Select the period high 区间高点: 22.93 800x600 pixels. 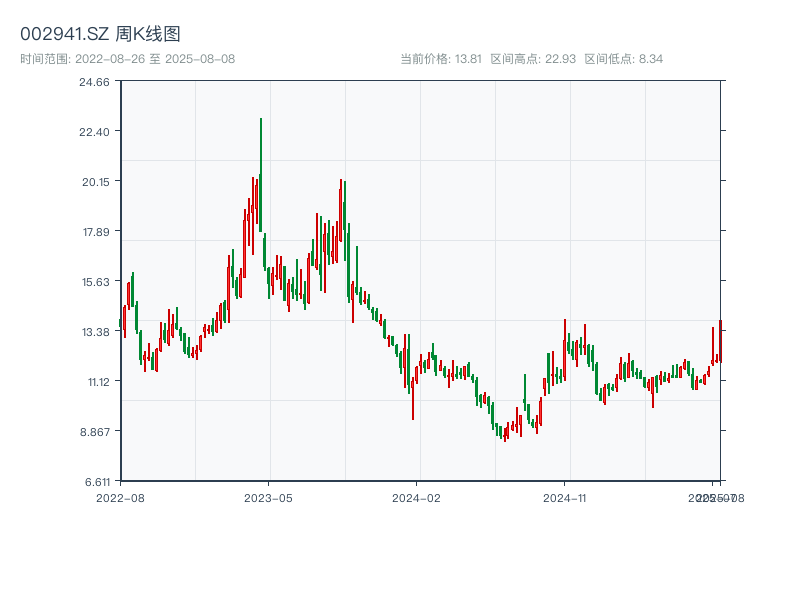[533, 59]
